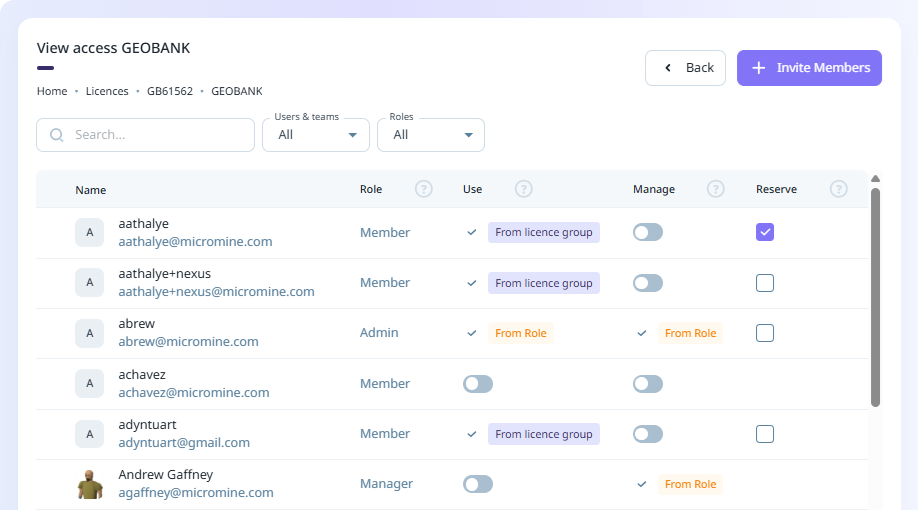Viewport: 918px width, 510px height.
Task: Click the Reserve column help icon
Action: 839,189
